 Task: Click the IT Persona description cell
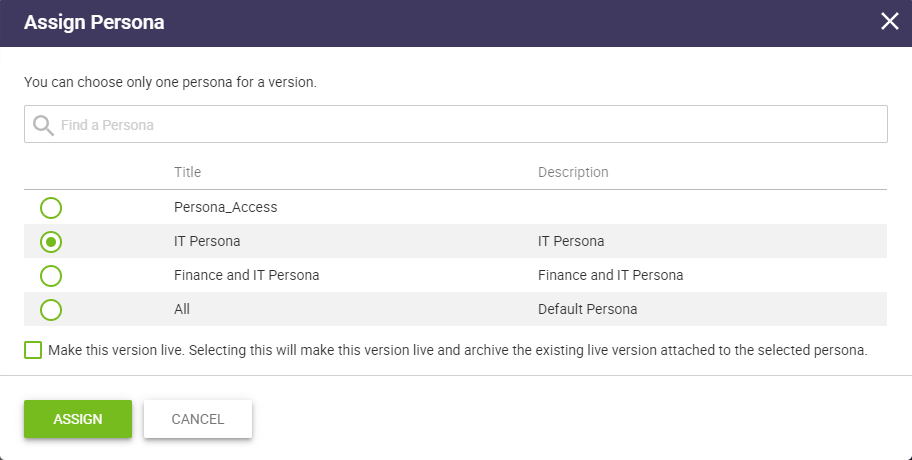point(571,242)
